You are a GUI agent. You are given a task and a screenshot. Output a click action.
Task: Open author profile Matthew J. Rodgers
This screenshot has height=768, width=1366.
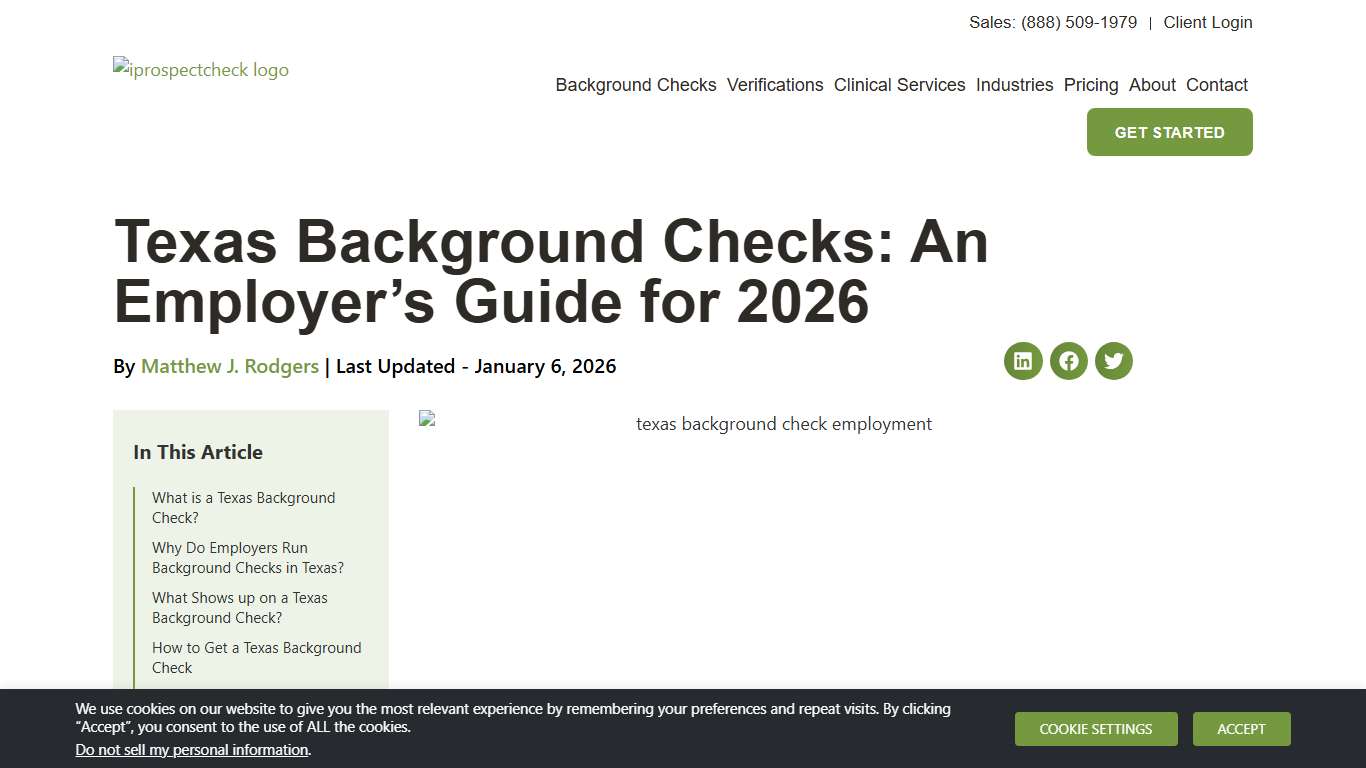pyautogui.click(x=229, y=366)
